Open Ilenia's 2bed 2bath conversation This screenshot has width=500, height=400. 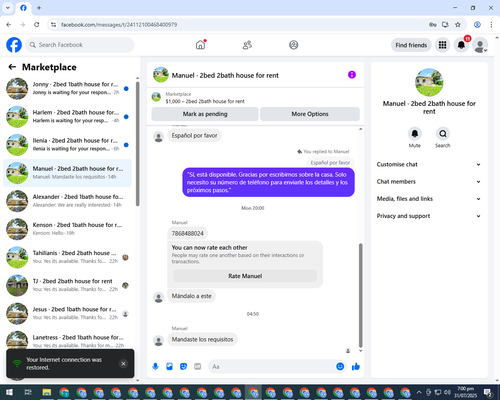point(67,145)
